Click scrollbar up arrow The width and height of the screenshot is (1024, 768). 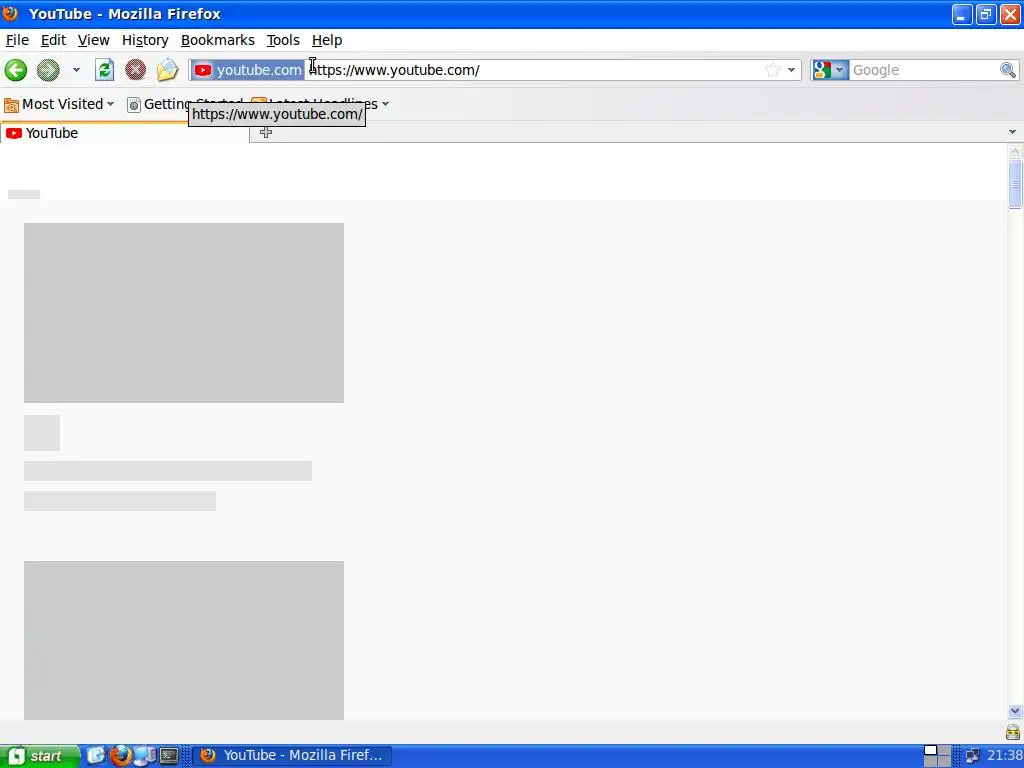(x=1015, y=152)
